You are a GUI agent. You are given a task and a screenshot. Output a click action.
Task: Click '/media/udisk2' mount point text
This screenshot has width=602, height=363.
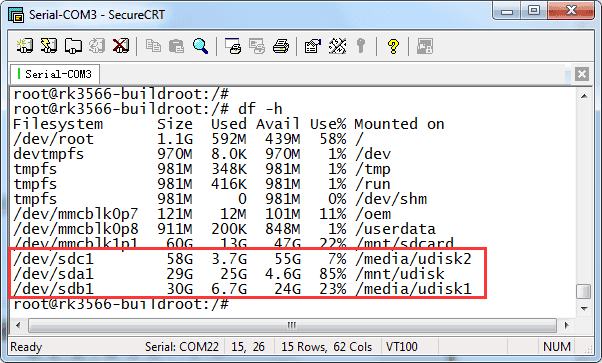pyautogui.click(x=413, y=259)
